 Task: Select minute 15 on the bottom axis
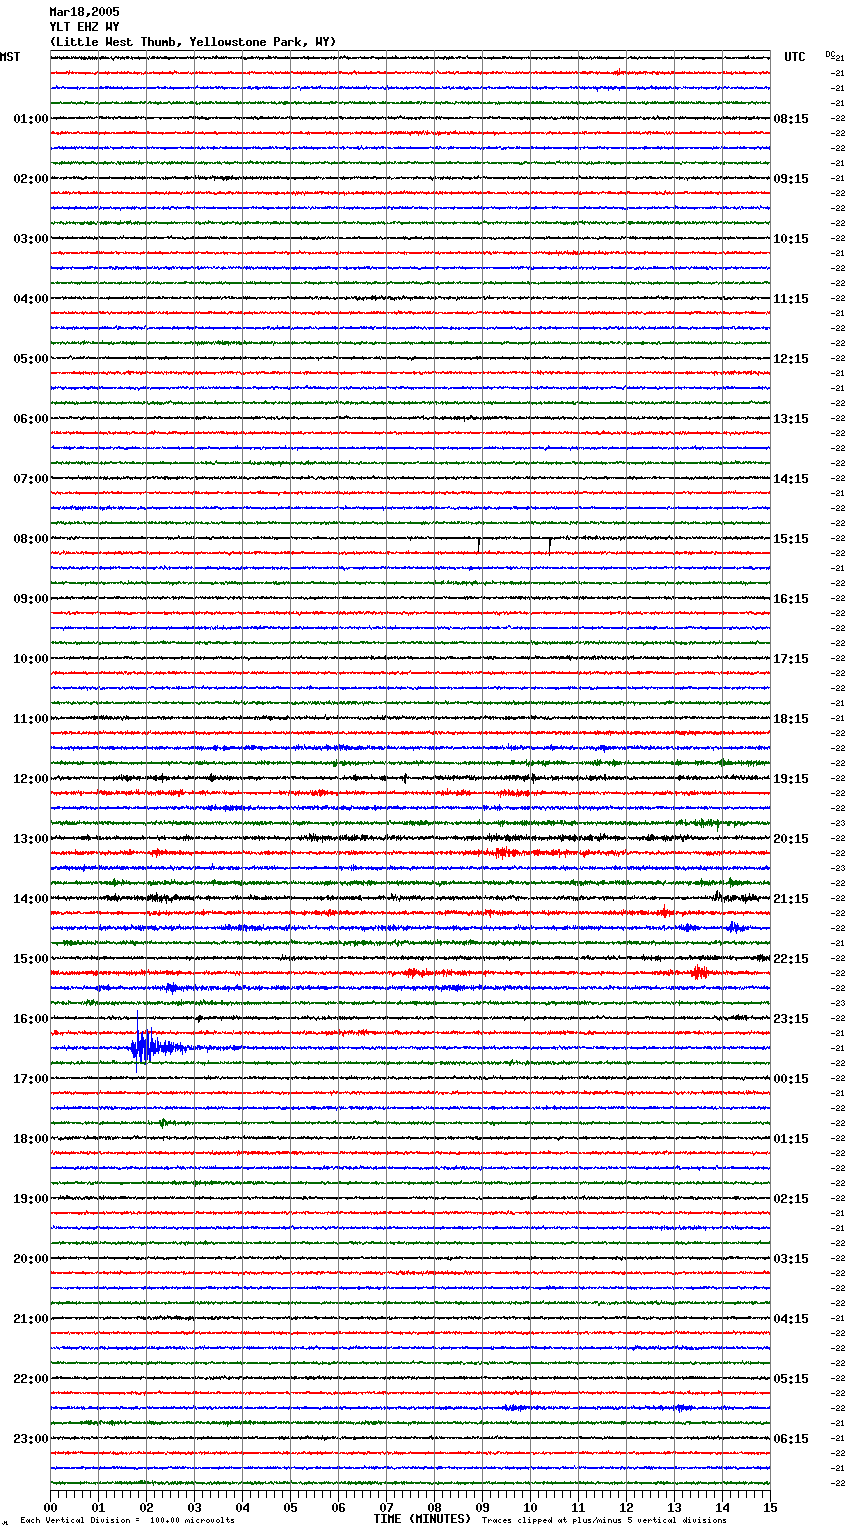[x=770, y=1507]
